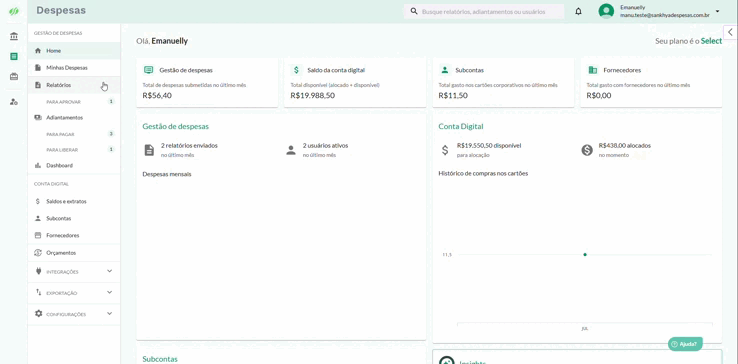
Task: Open the bank building icon in left rail
Action: (x=14, y=36)
